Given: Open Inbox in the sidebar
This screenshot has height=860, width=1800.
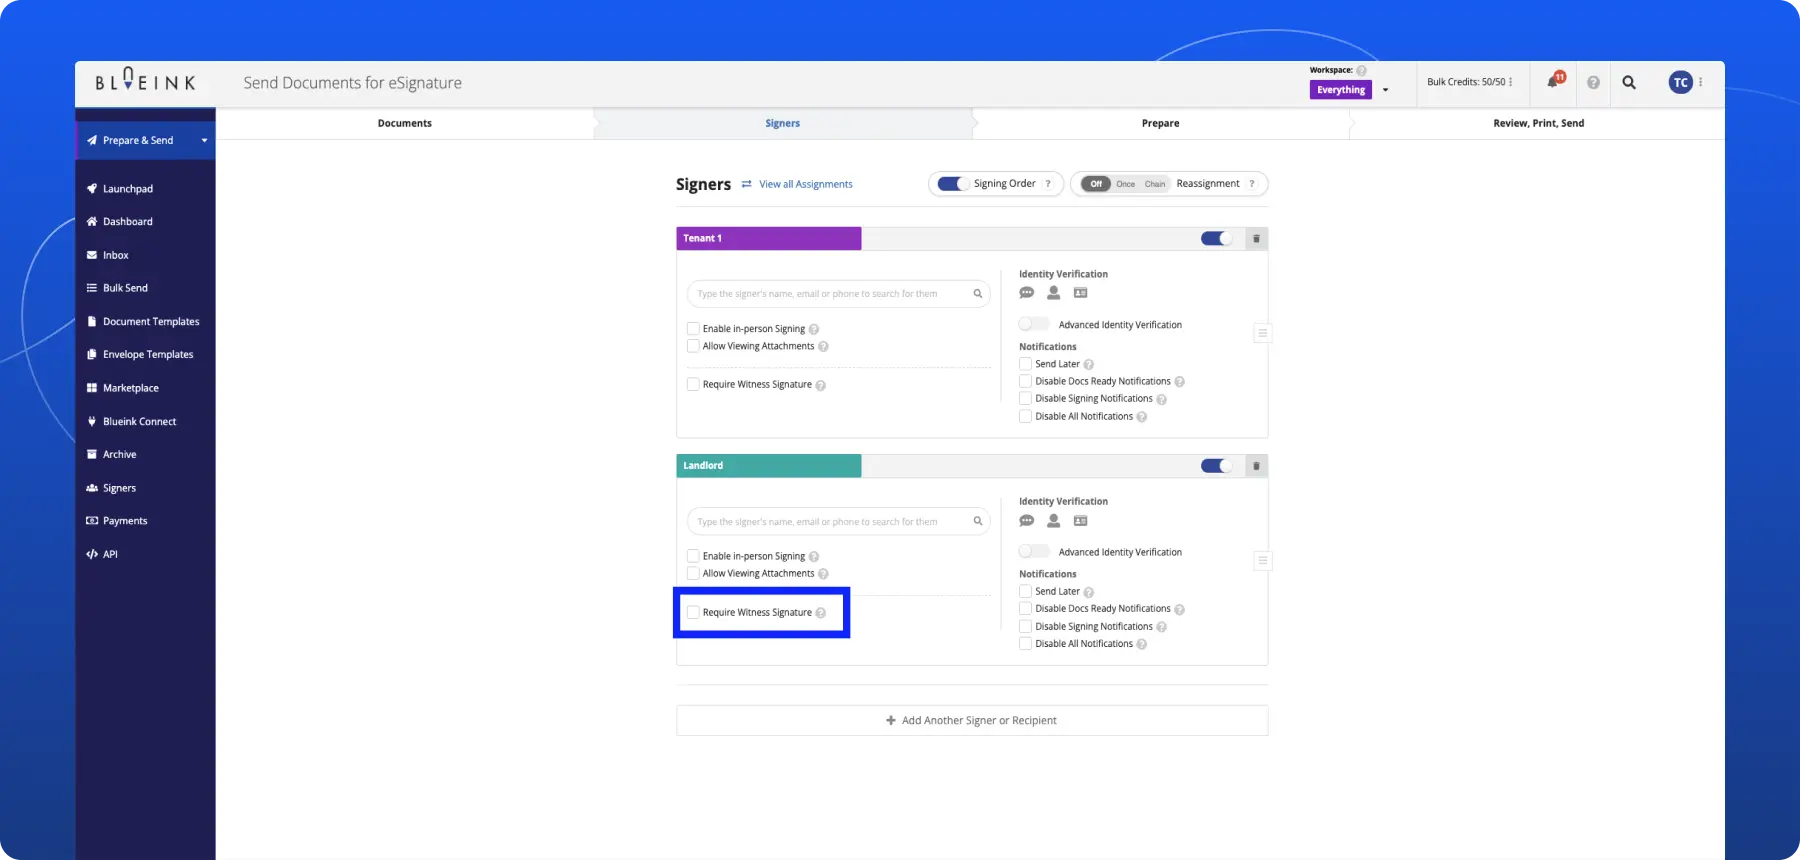Looking at the screenshot, I should 115,255.
